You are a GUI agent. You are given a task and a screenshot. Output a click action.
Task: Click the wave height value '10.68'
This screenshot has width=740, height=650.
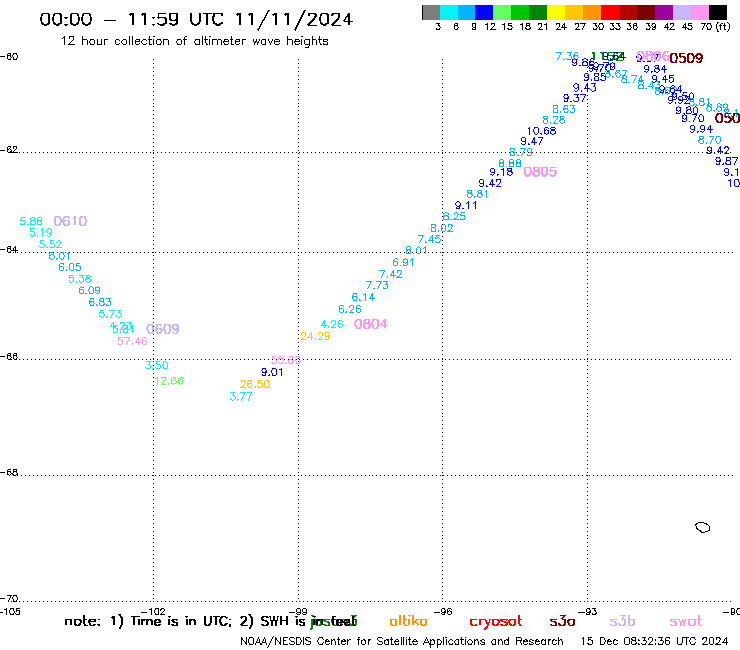pyautogui.click(x=541, y=131)
